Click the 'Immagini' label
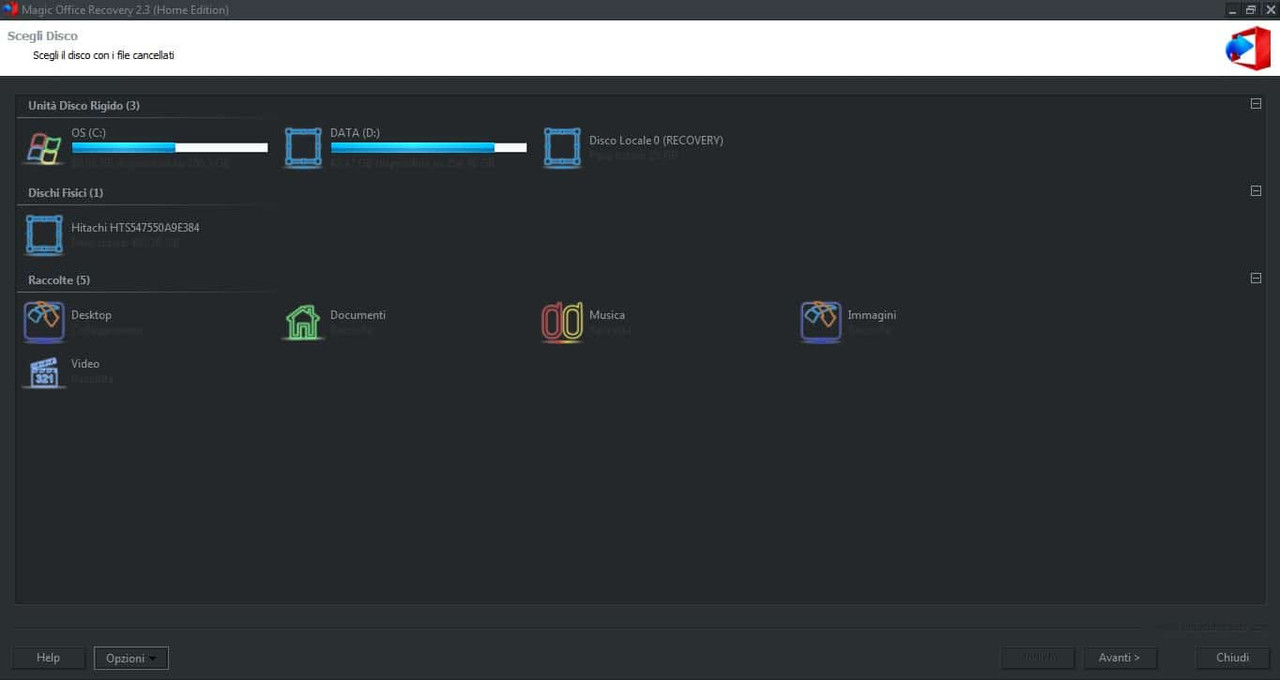 pos(872,315)
